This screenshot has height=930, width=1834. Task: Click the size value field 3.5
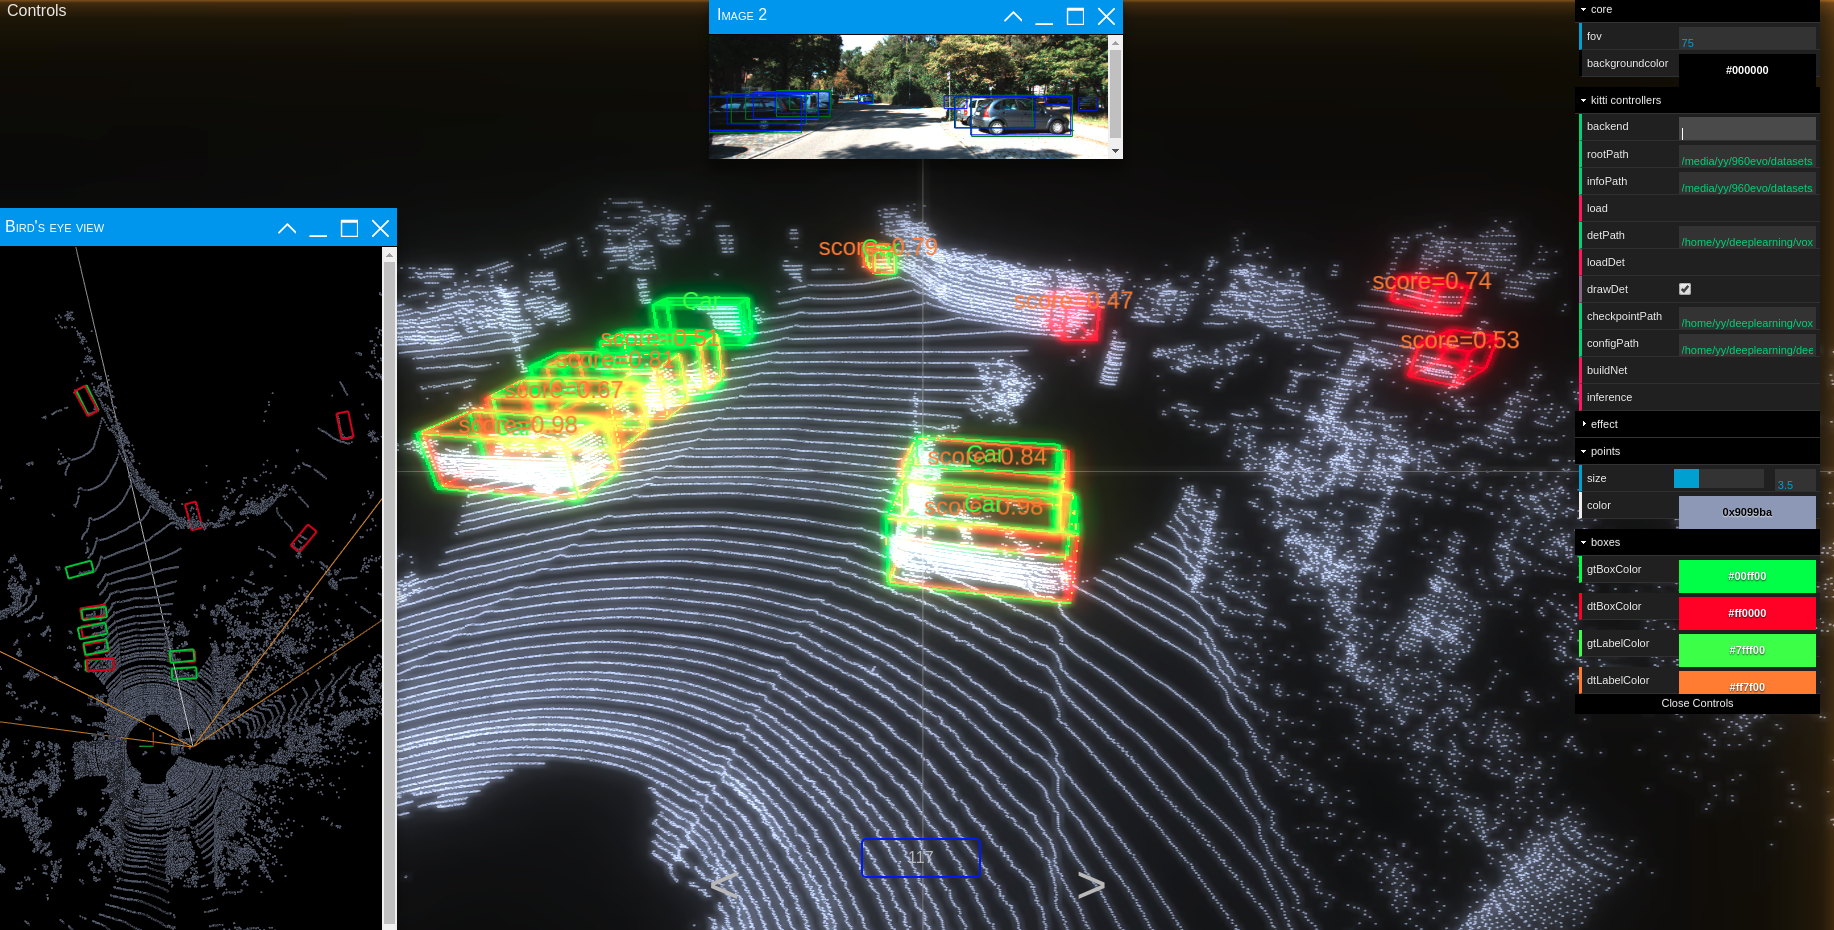tap(1795, 481)
